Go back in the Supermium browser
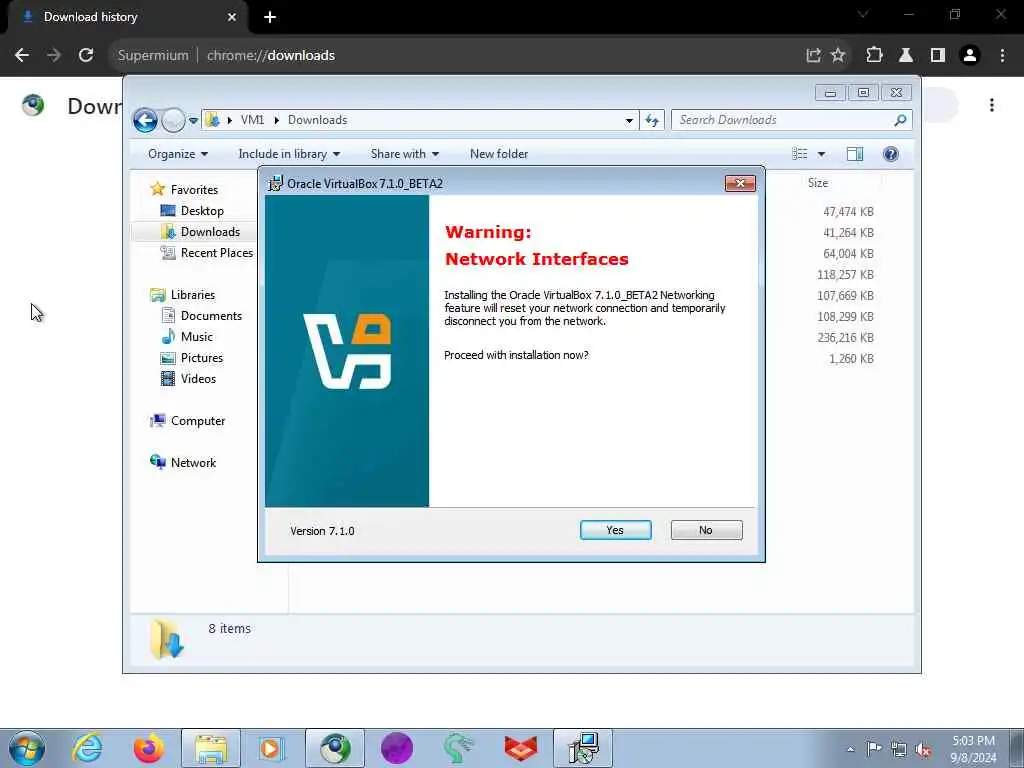Viewport: 1024px width, 768px height. click(22, 56)
